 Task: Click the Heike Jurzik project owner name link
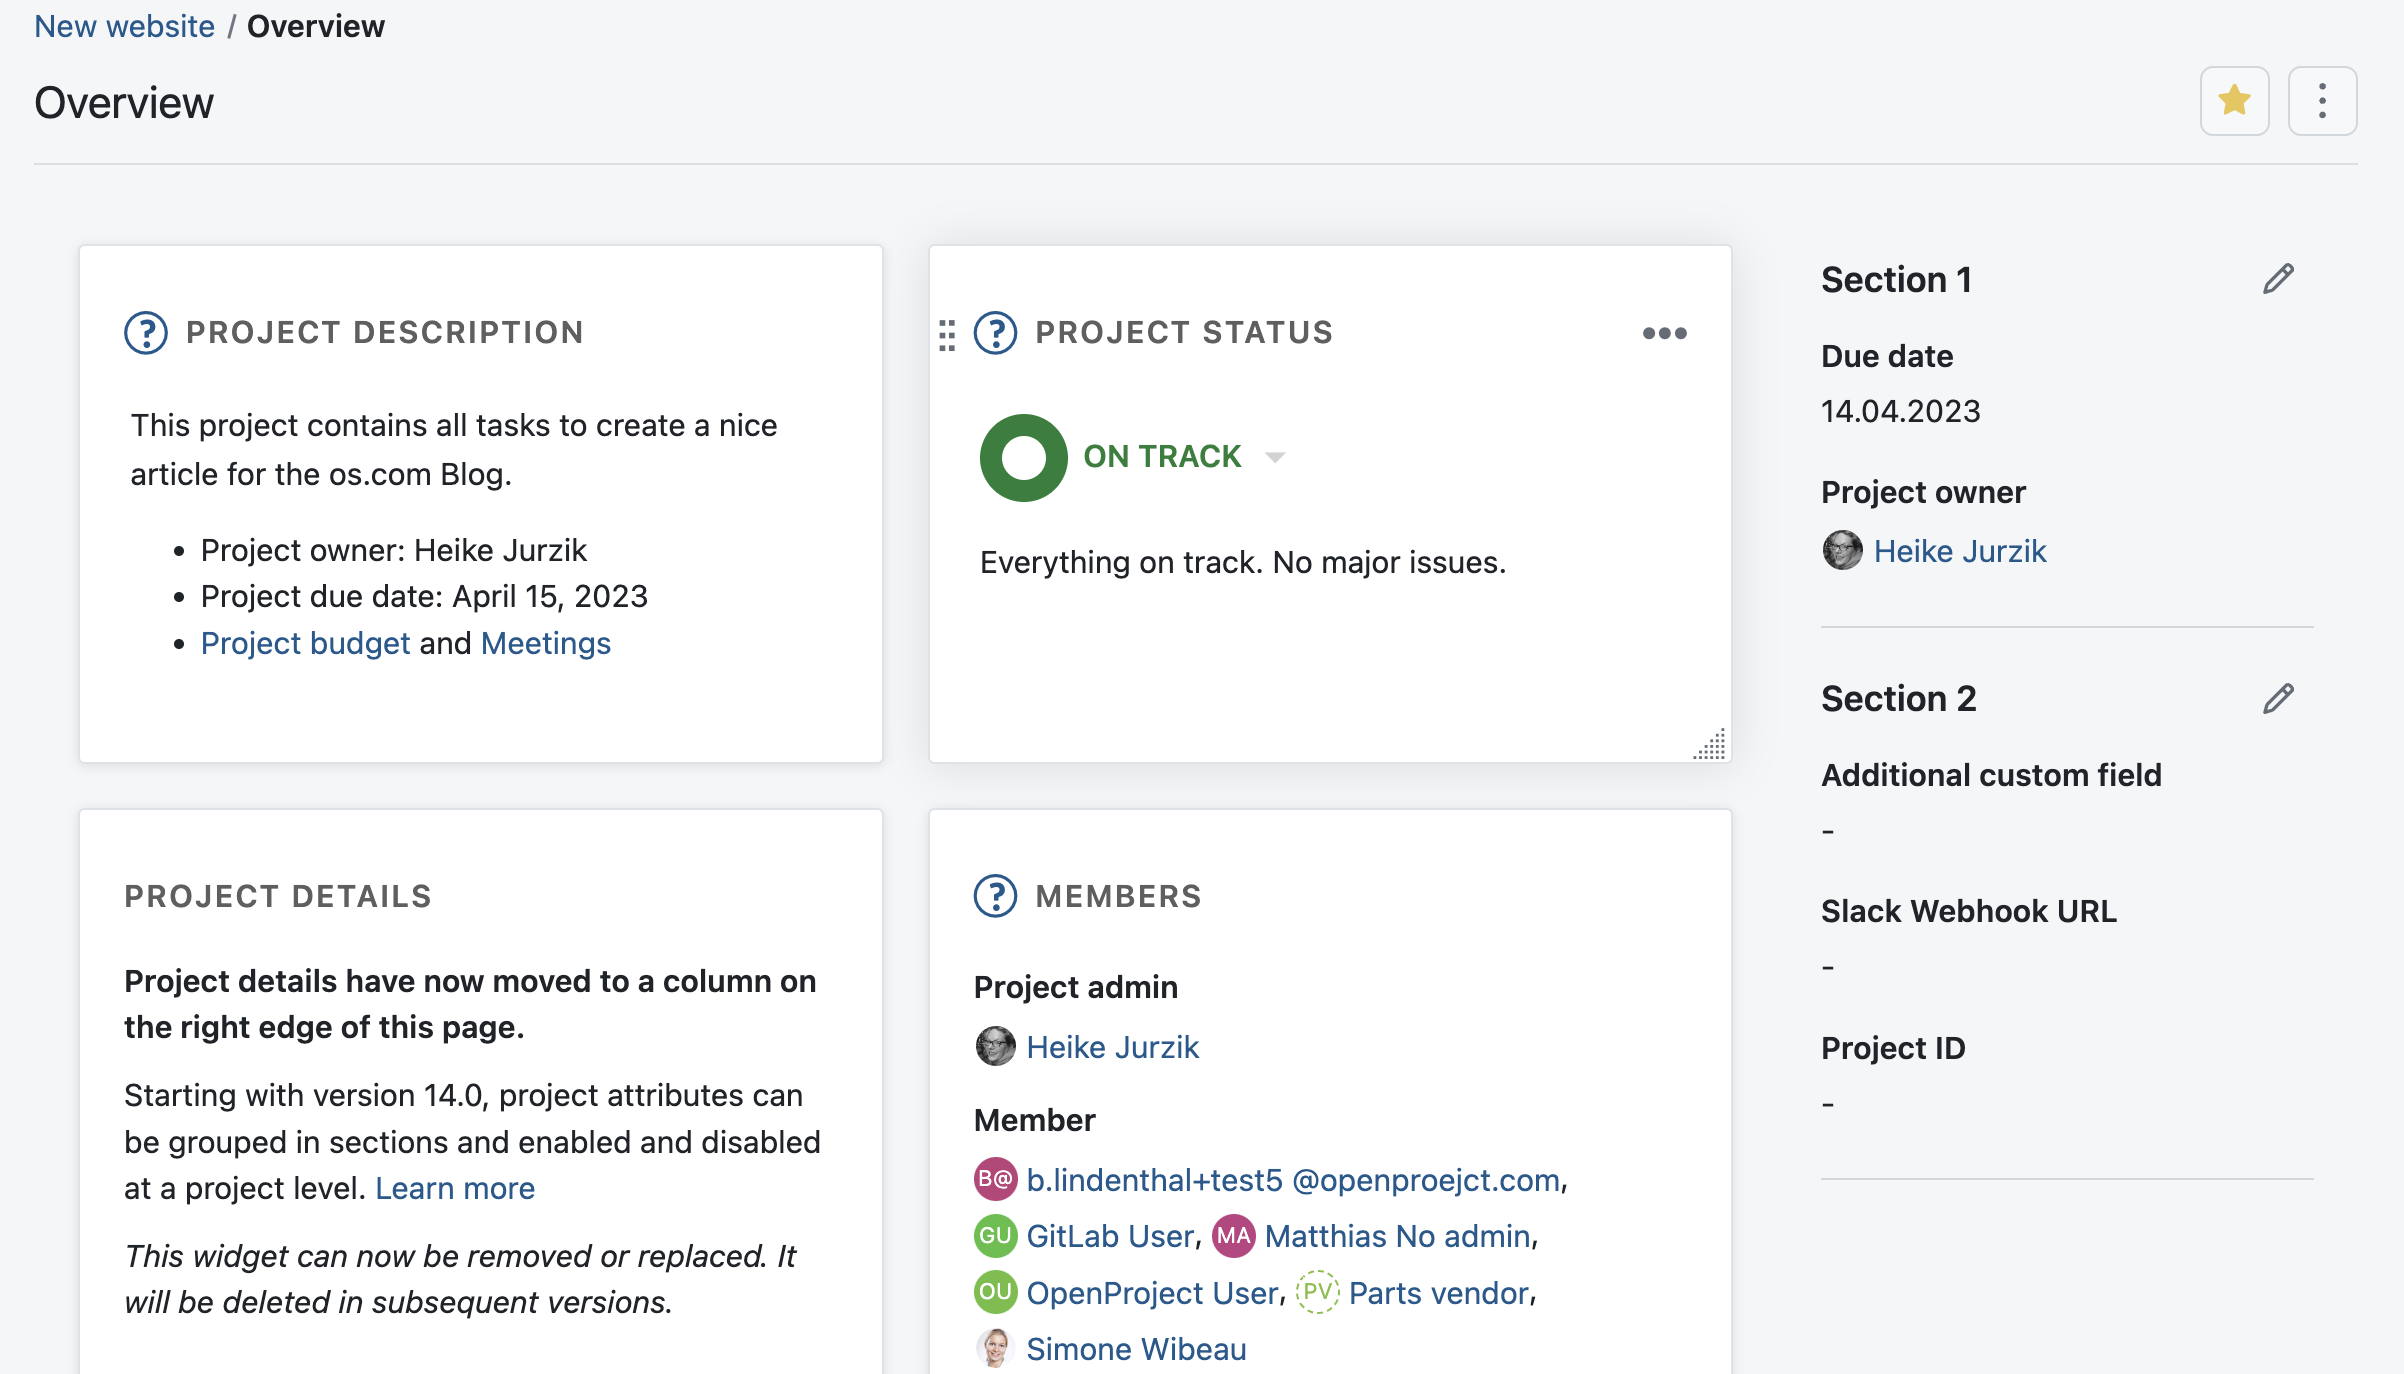coord(1960,552)
